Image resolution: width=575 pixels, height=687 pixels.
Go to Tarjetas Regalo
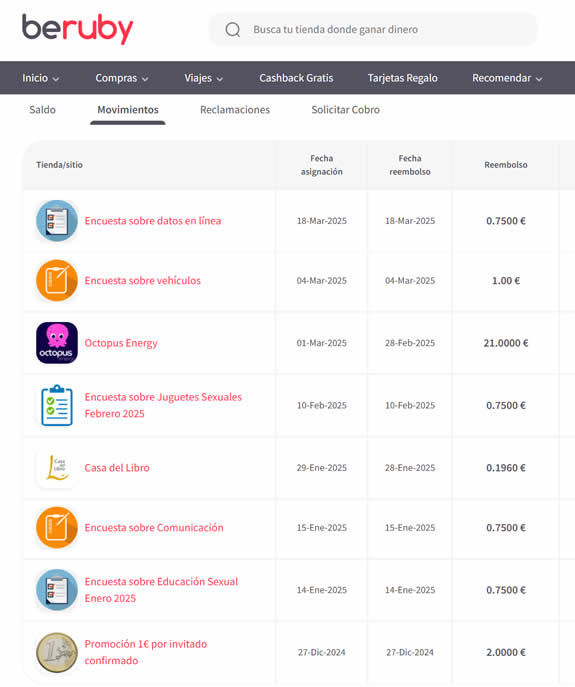point(402,78)
